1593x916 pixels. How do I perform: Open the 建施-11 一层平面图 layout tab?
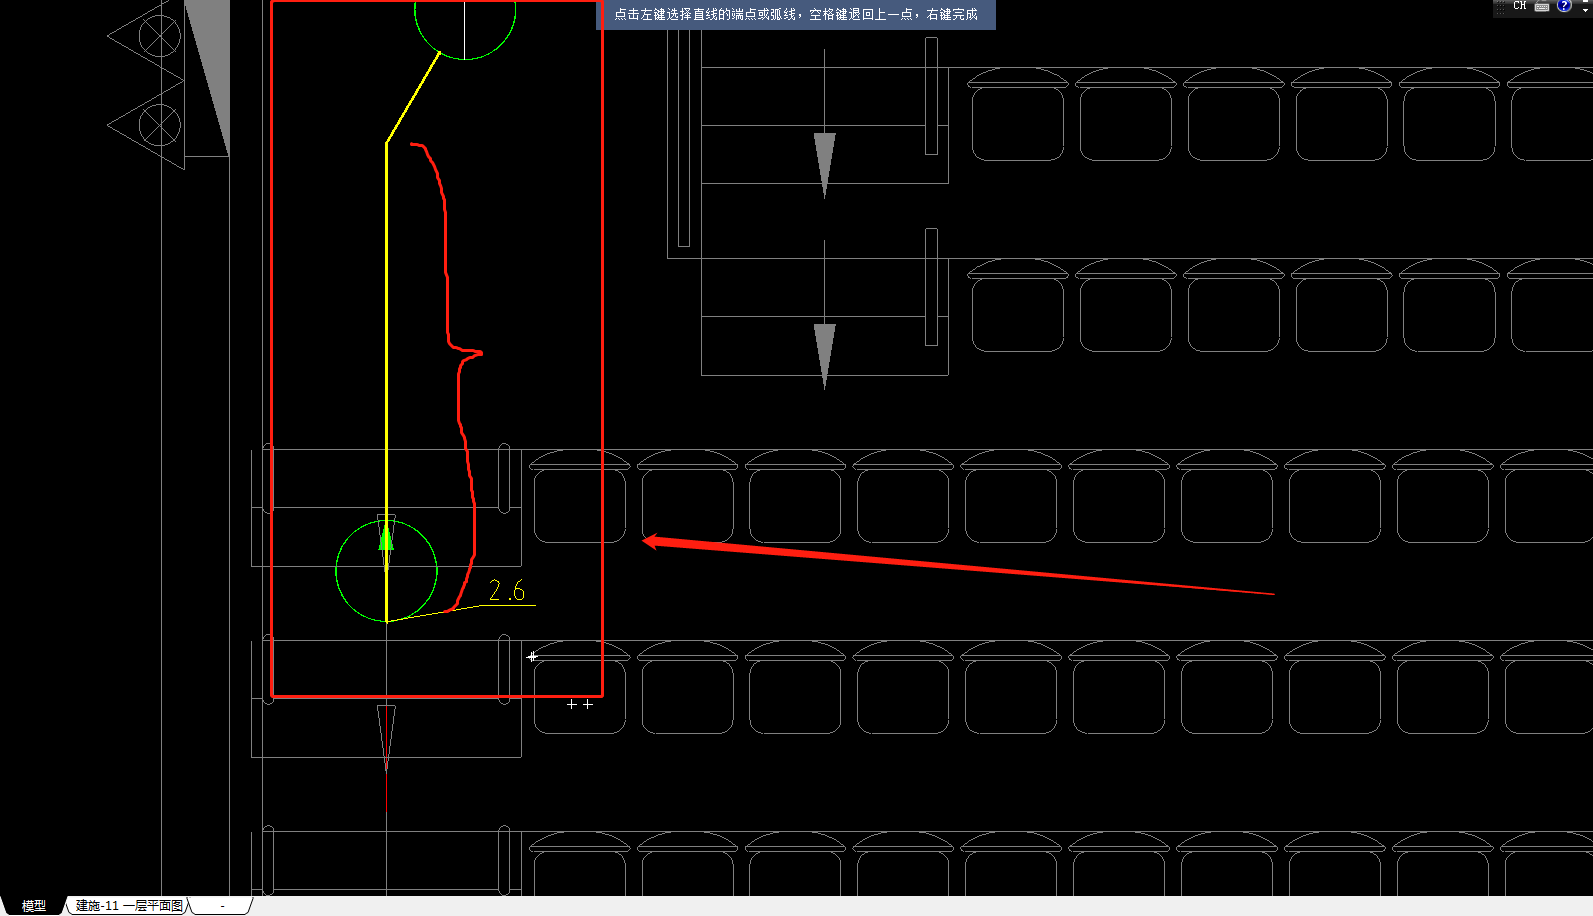[129, 905]
